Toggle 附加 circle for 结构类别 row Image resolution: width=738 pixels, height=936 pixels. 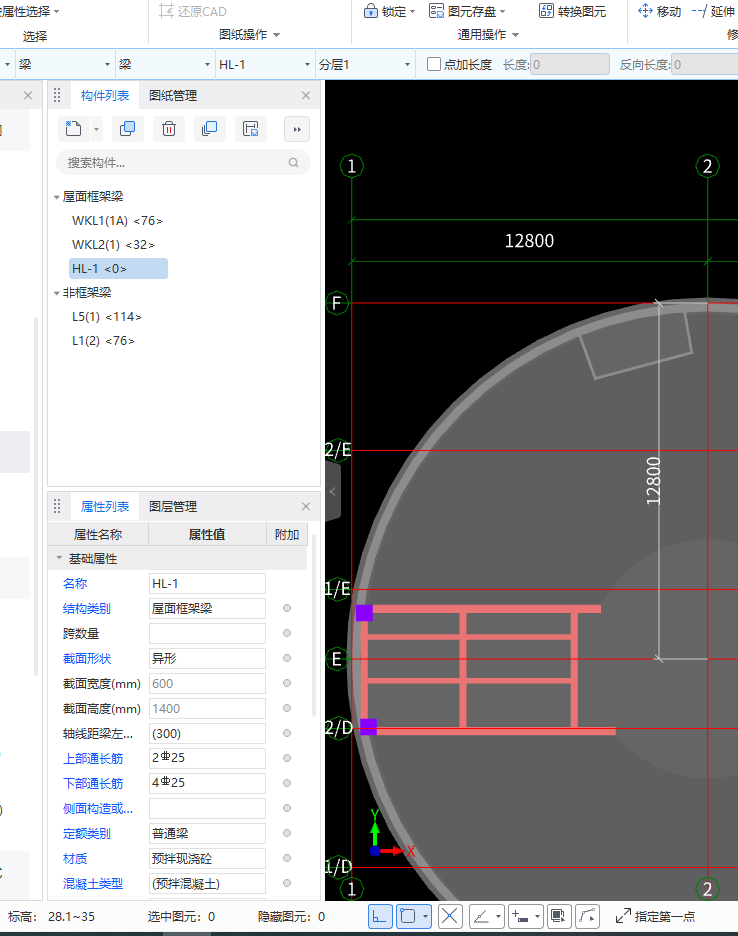[287, 608]
